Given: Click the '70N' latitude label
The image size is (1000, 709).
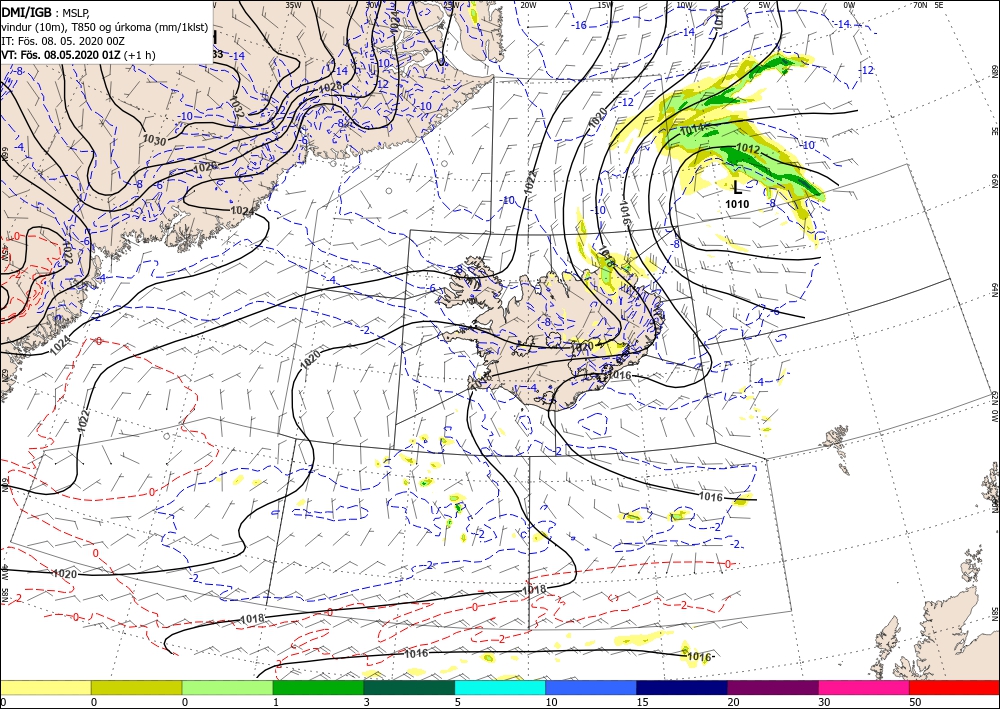Looking at the screenshot, I should click(920, 5).
